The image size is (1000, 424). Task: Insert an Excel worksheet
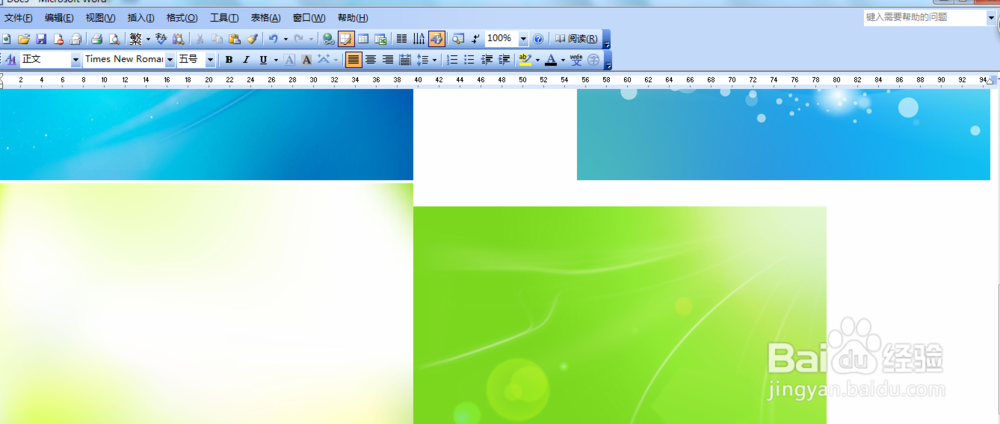pos(380,40)
